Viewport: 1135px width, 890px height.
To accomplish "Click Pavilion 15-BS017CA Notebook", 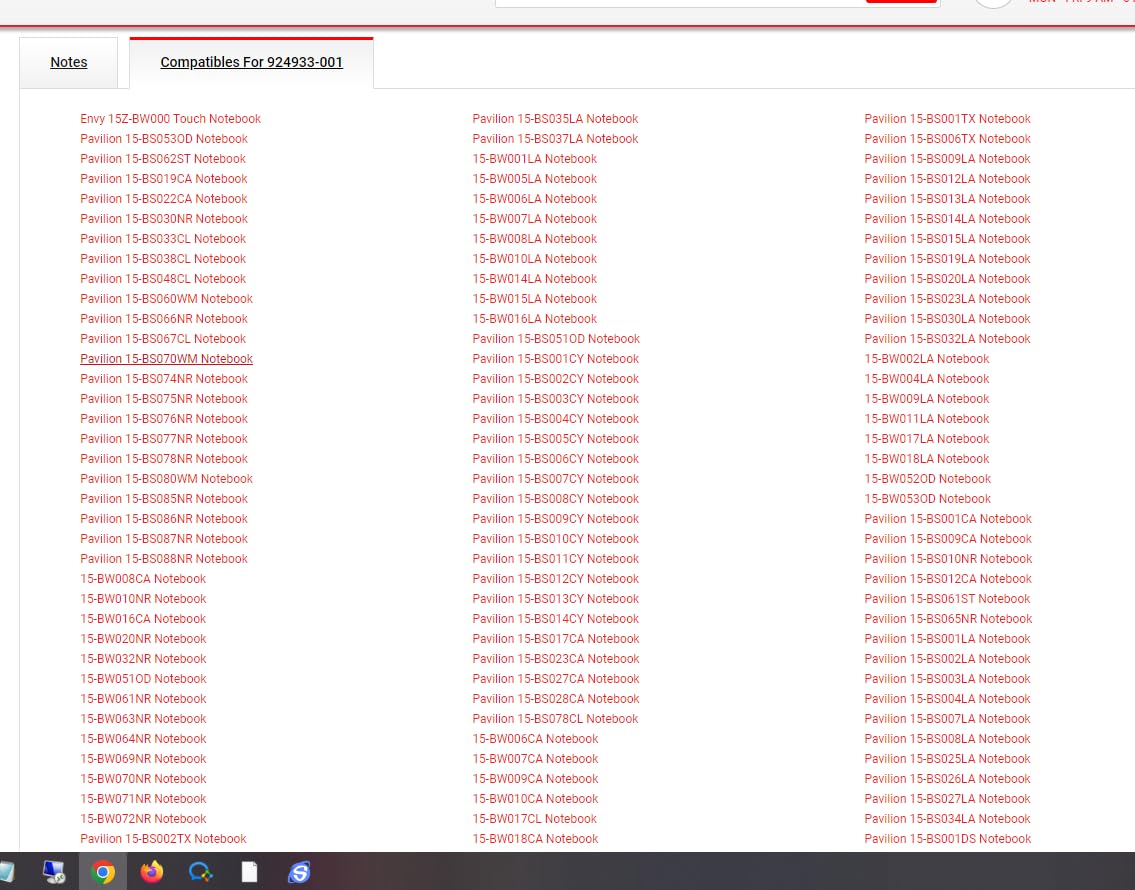I will (556, 639).
